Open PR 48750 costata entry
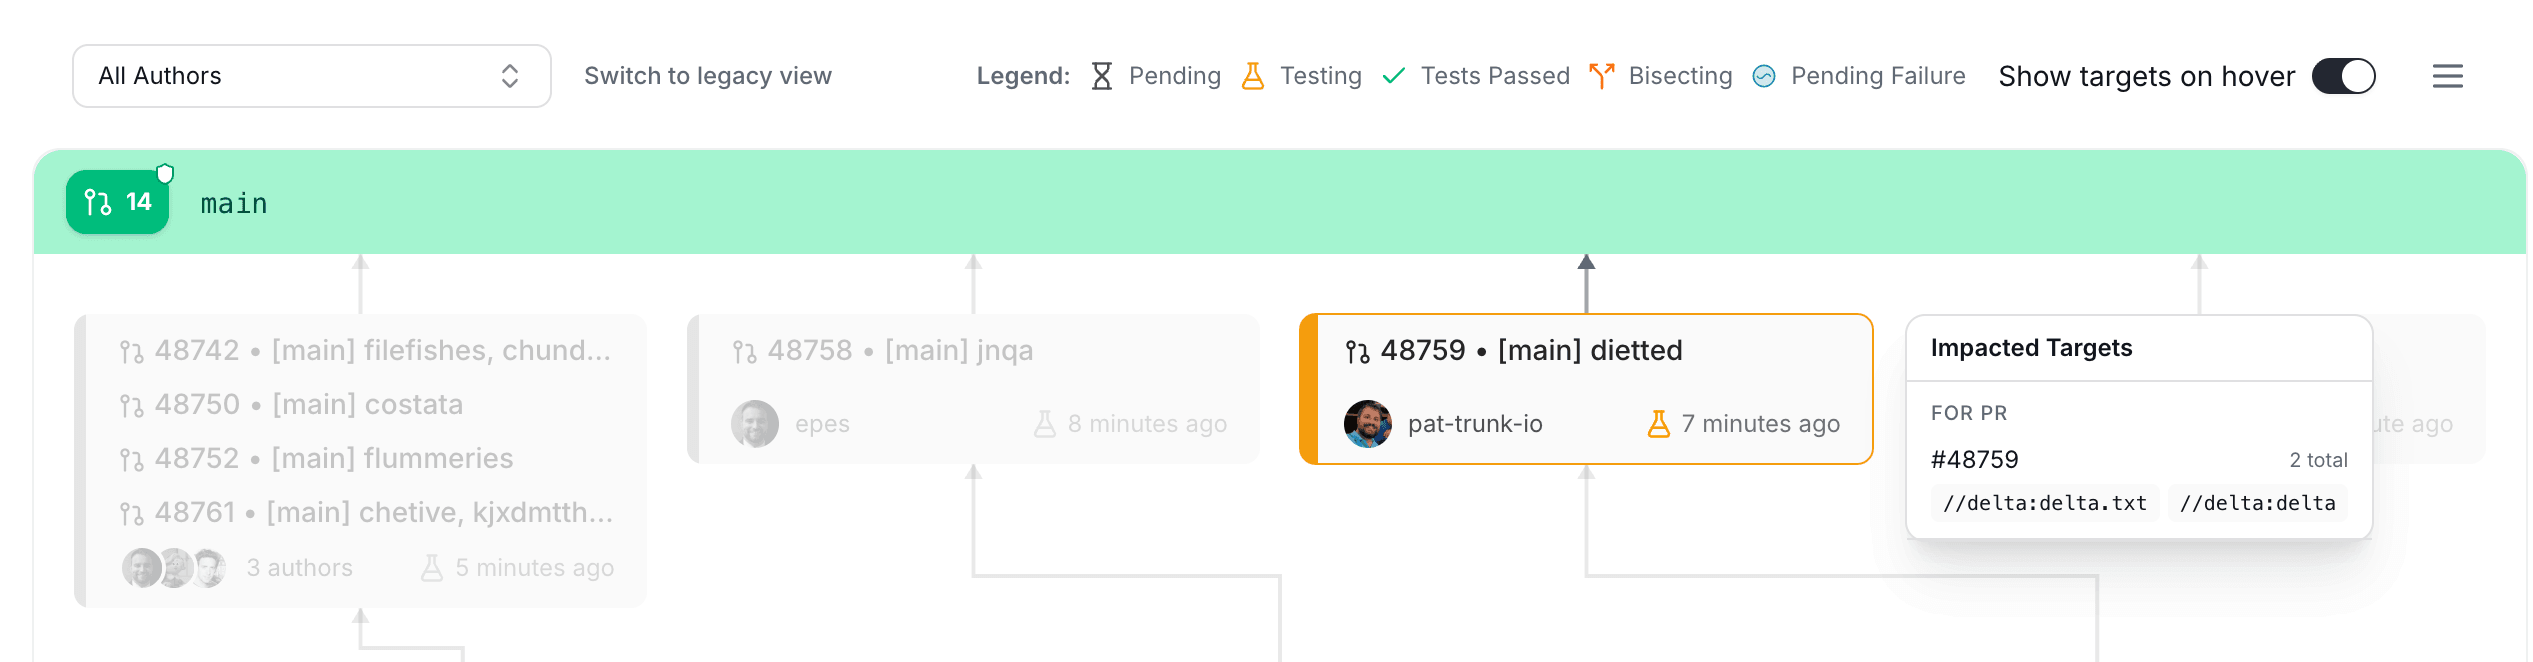This screenshot has height=662, width=2533. [x=366, y=405]
